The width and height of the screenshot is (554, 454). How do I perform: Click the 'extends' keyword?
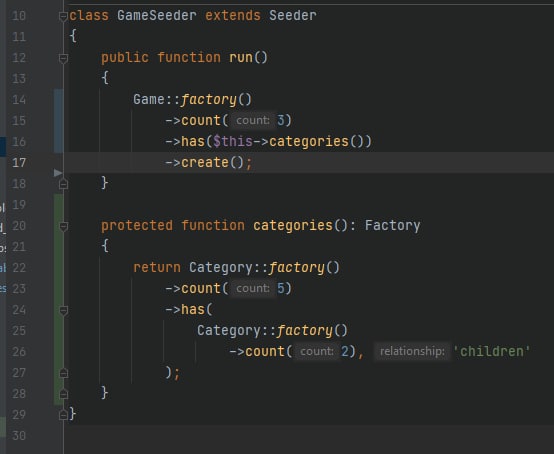pyautogui.click(x=233, y=16)
